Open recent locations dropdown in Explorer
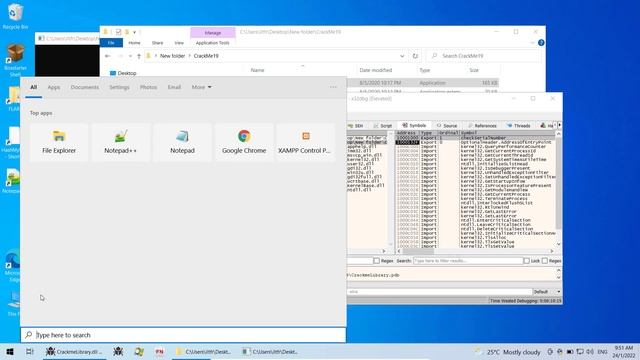The width and height of the screenshot is (640, 360). tap(130, 56)
